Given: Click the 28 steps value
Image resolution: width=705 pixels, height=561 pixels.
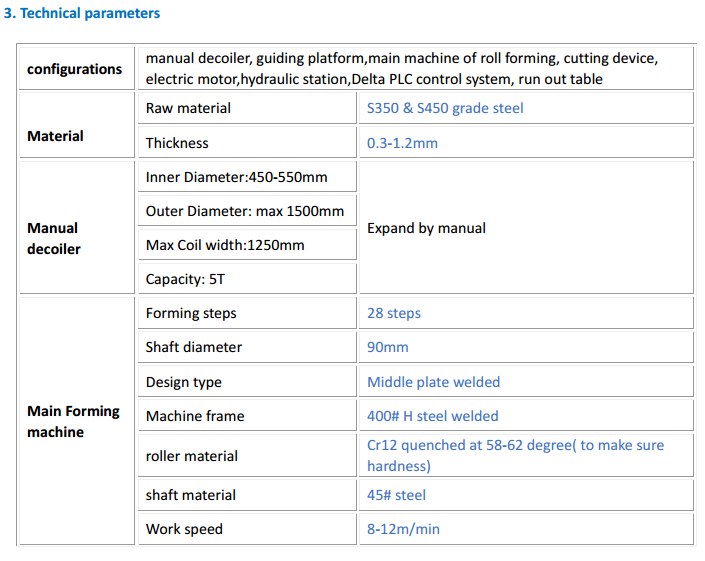Looking at the screenshot, I should coord(394,313).
